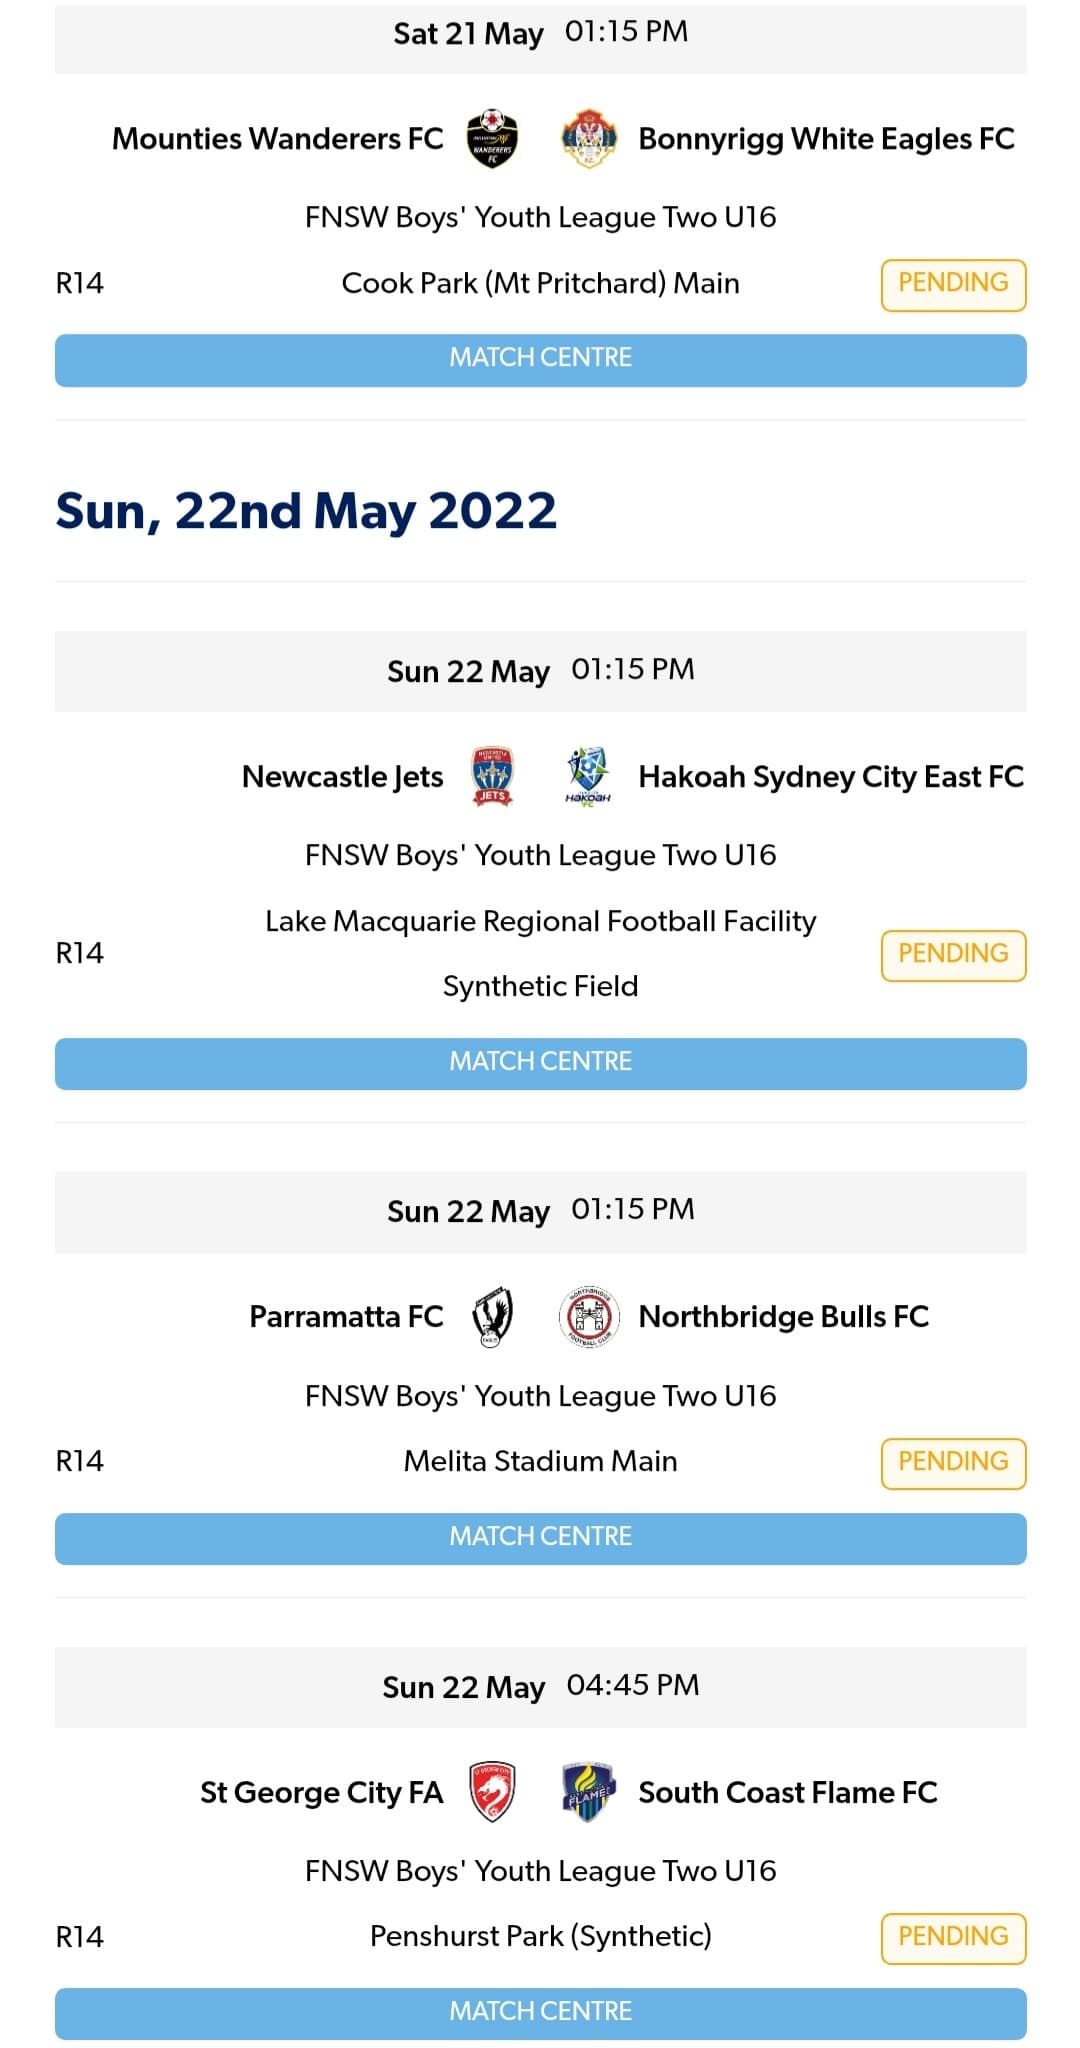
Task: Click the PENDING status on Melita Stadium match
Action: pyautogui.click(x=953, y=1461)
